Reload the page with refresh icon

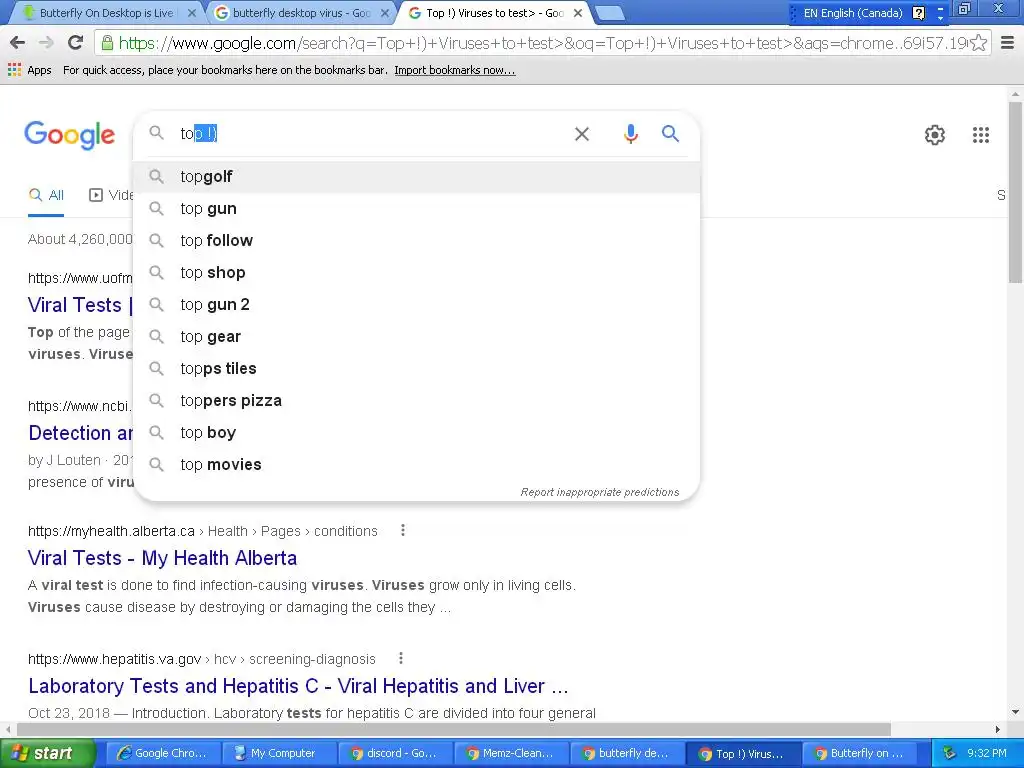coord(76,43)
